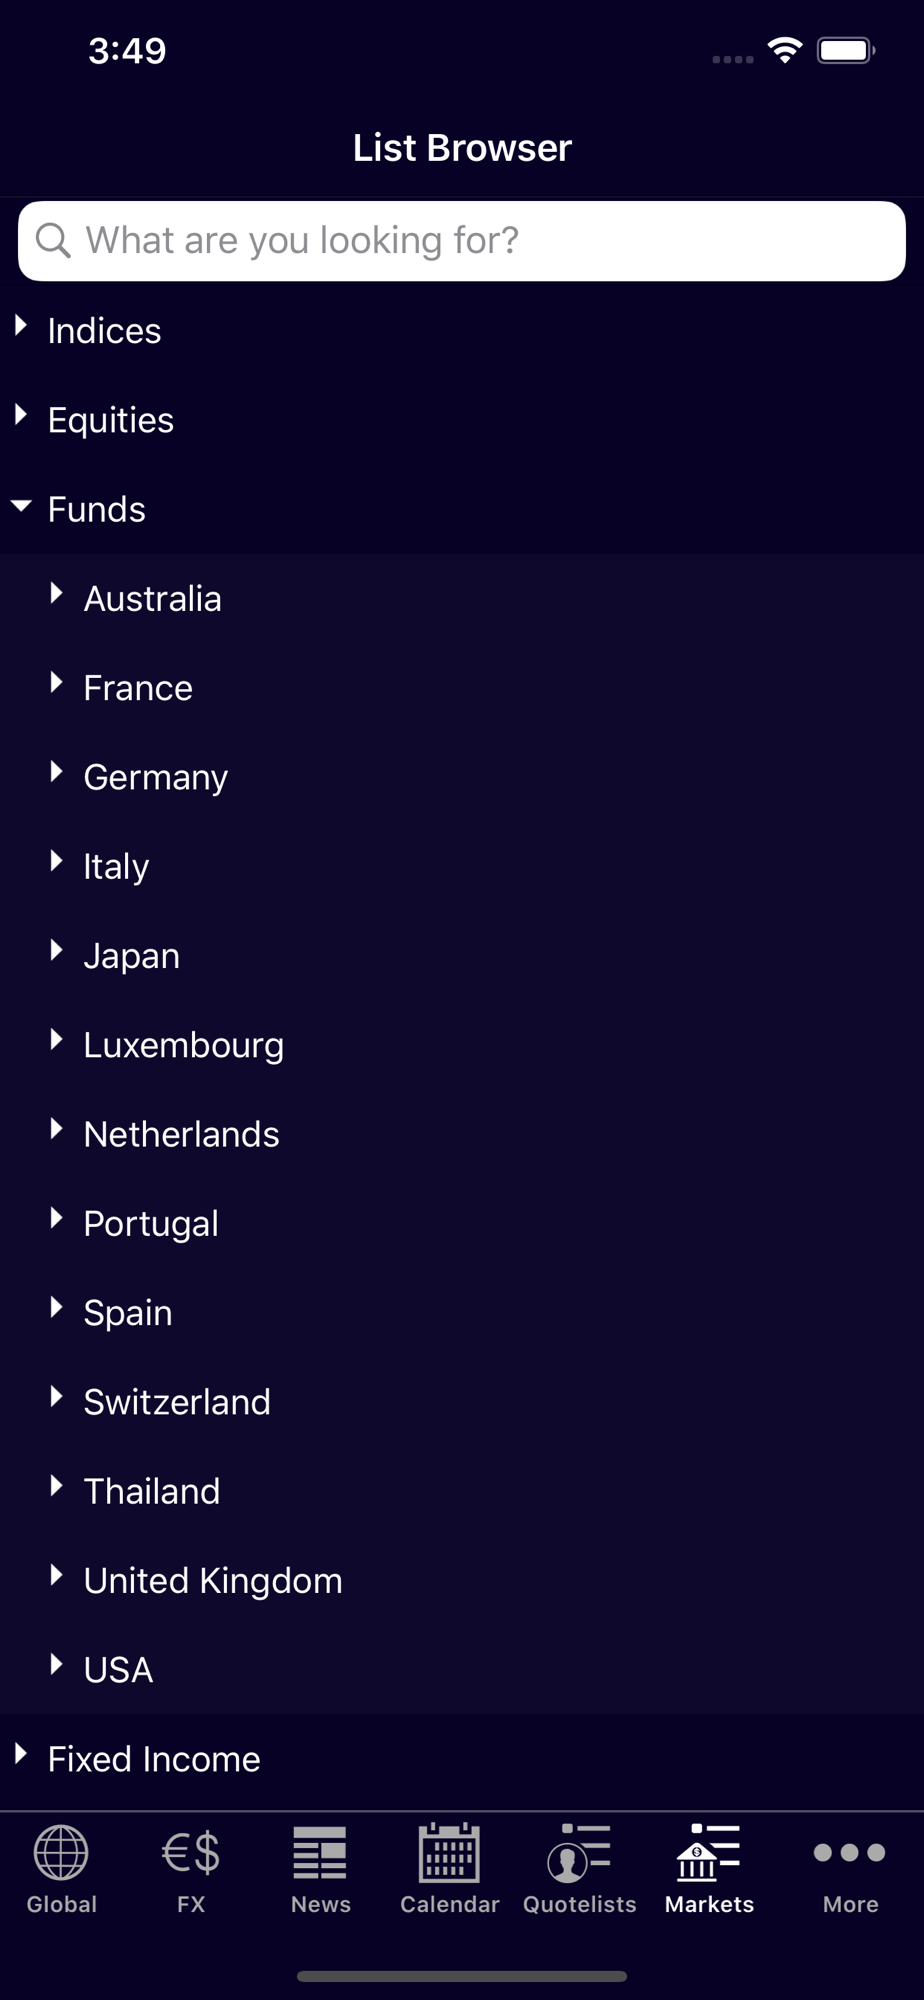Viewport: 924px width, 2000px height.
Task: Tap the search magnifier icon
Action: [x=53, y=240]
